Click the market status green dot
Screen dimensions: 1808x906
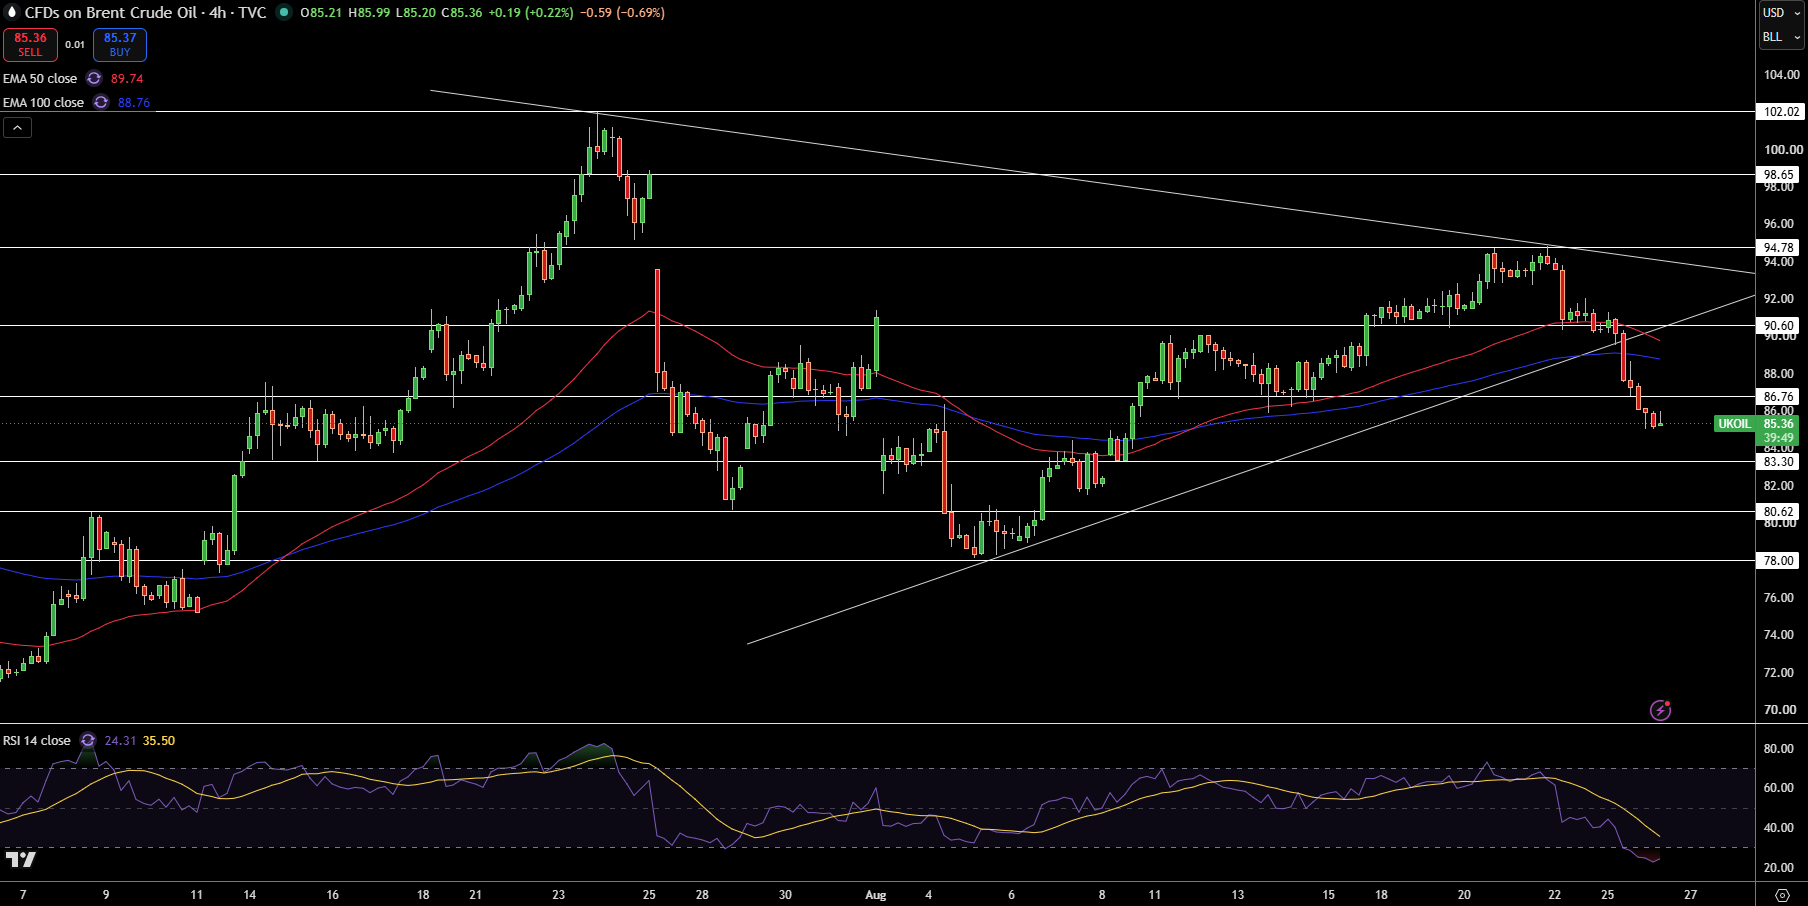[284, 13]
